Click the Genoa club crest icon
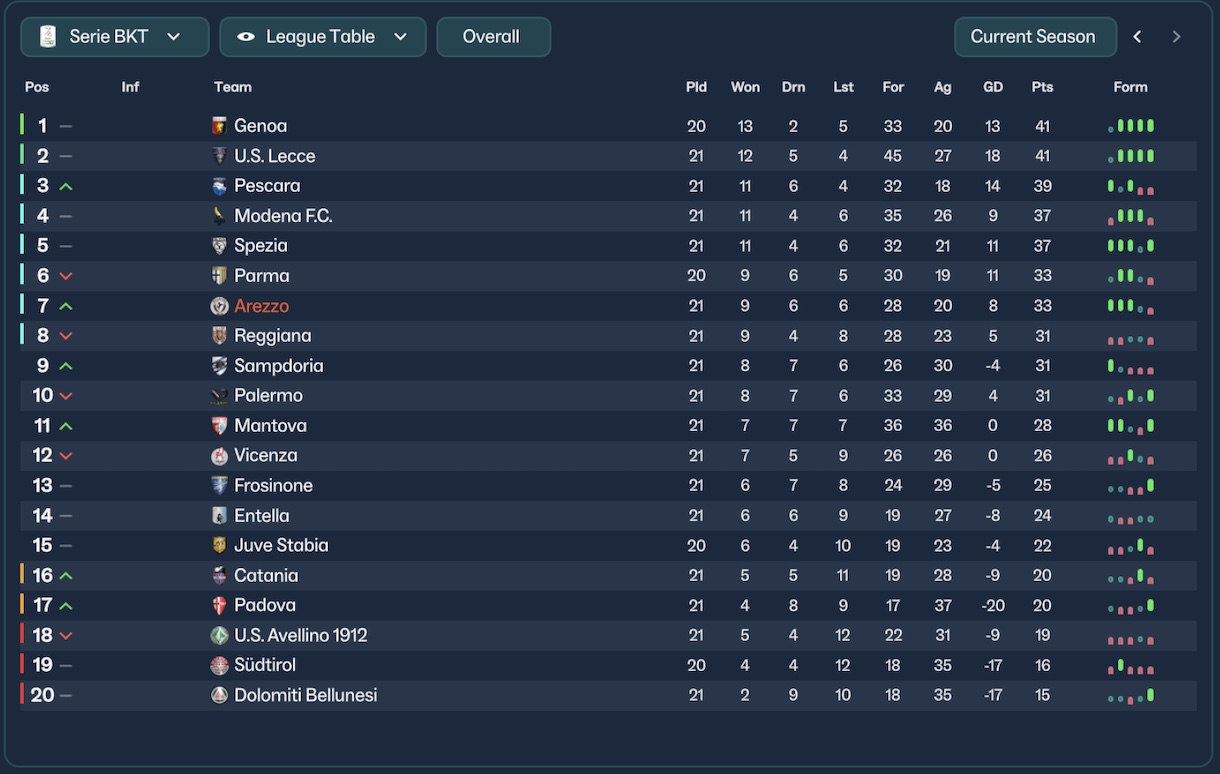Screen dimensions: 1220x774 pyautogui.click(x=220, y=126)
